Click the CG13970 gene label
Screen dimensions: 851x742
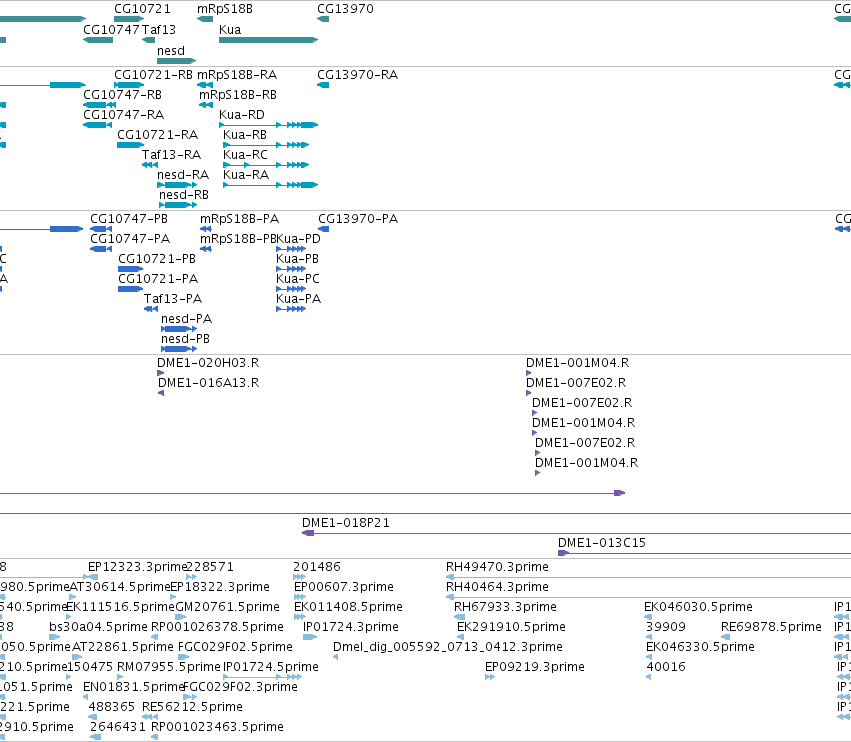(x=345, y=9)
